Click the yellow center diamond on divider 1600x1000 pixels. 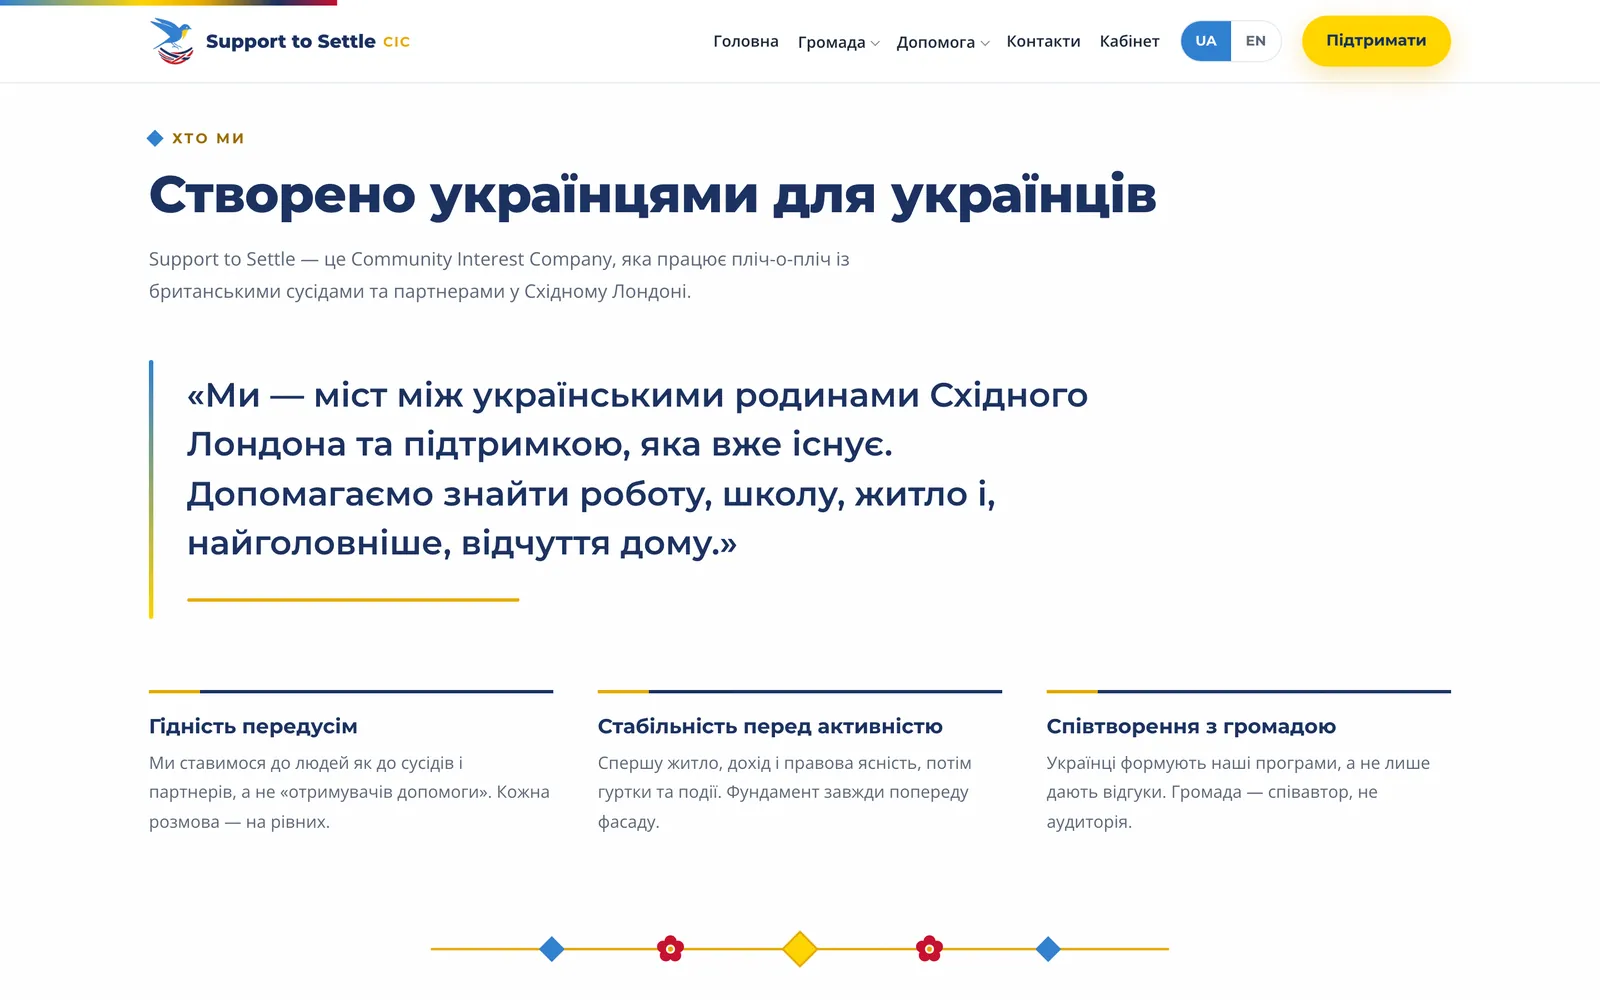(x=800, y=949)
